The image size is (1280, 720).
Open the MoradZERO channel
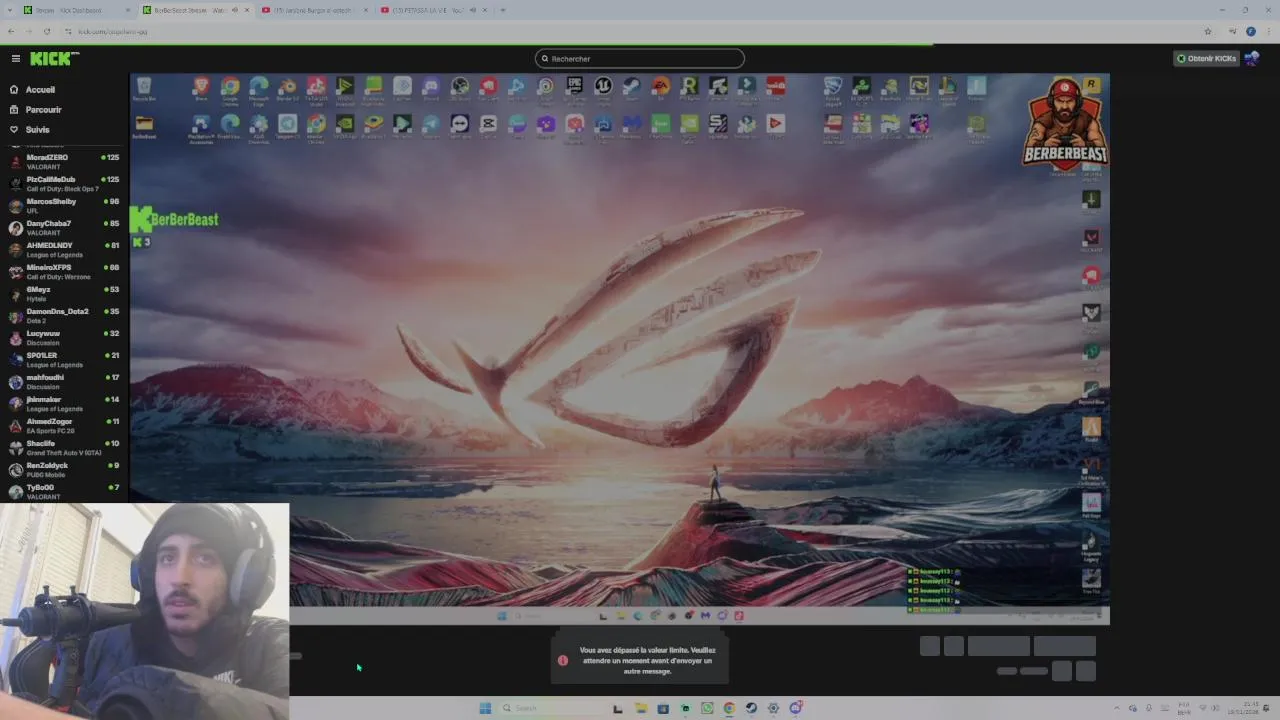64,162
